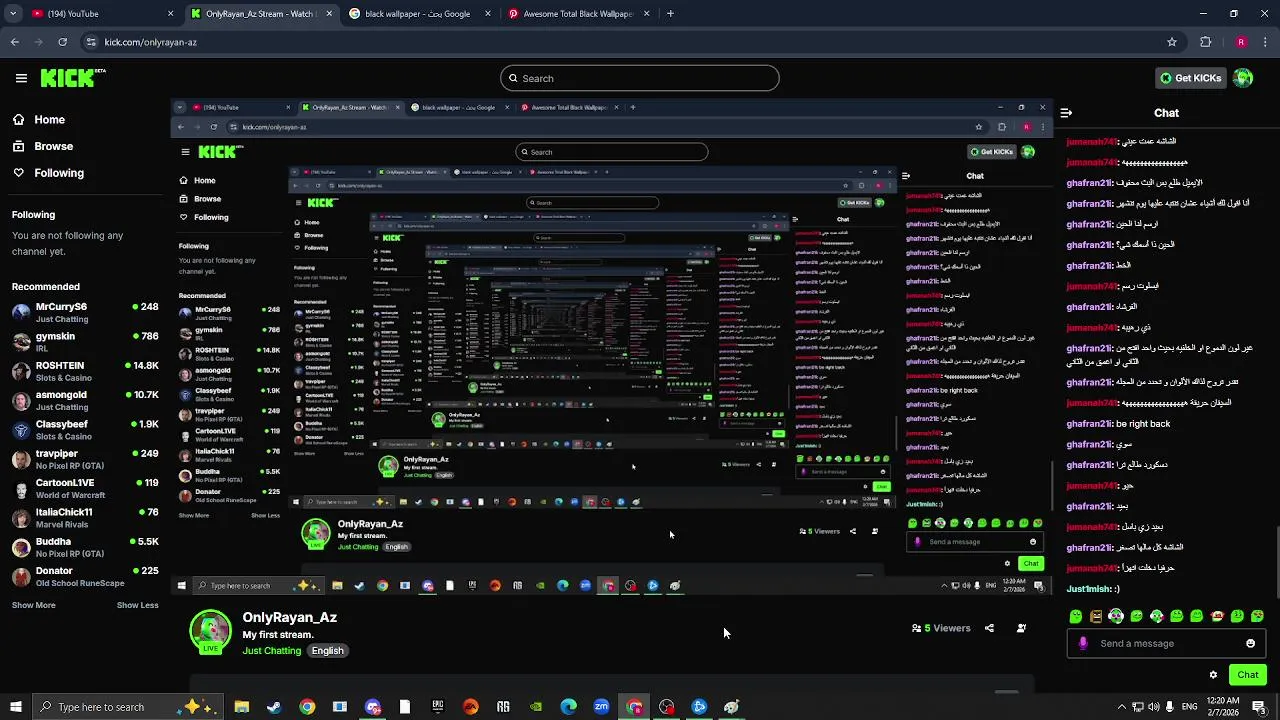Open Chrome tab search dropdown arrow
1280x720 pixels.
click(13, 14)
